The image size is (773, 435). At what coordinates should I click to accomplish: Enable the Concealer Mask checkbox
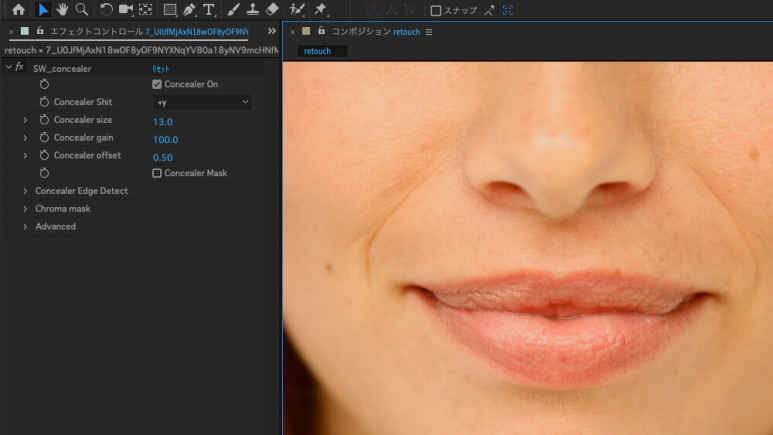(x=157, y=173)
